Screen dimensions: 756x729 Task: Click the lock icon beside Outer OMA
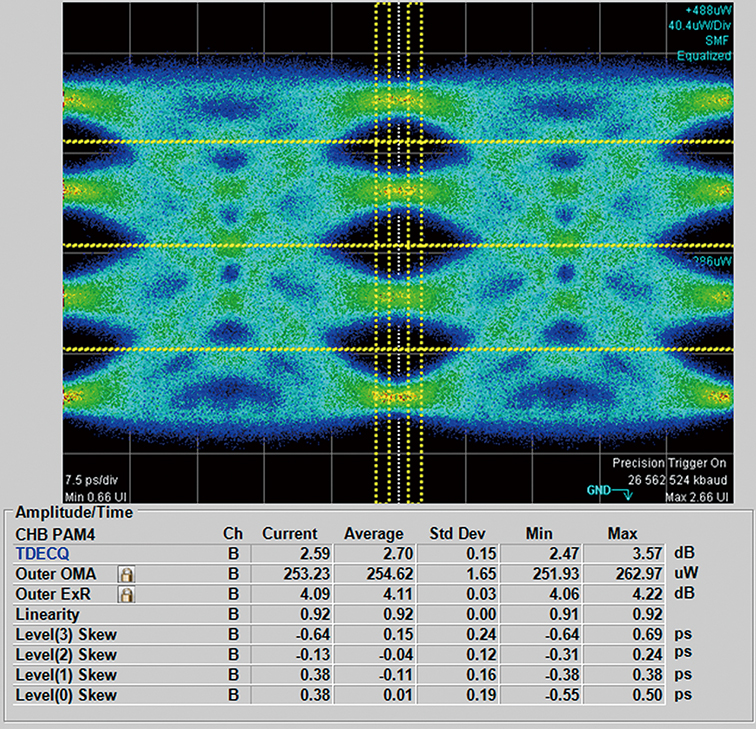(127, 574)
